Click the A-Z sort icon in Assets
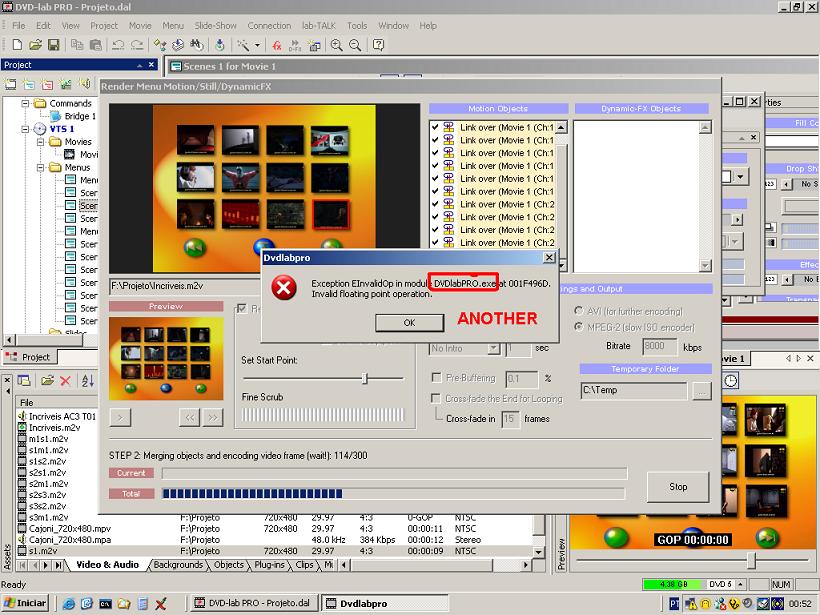 point(87,381)
